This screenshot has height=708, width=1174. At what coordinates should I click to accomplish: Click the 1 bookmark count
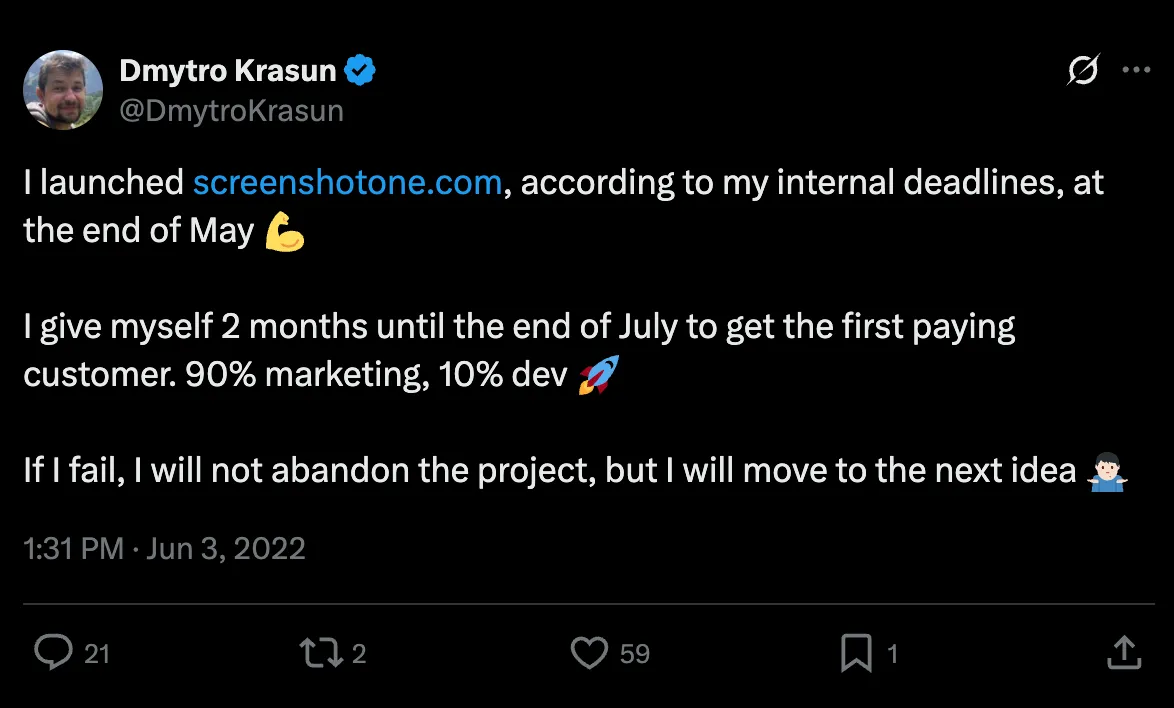pyautogui.click(x=893, y=652)
